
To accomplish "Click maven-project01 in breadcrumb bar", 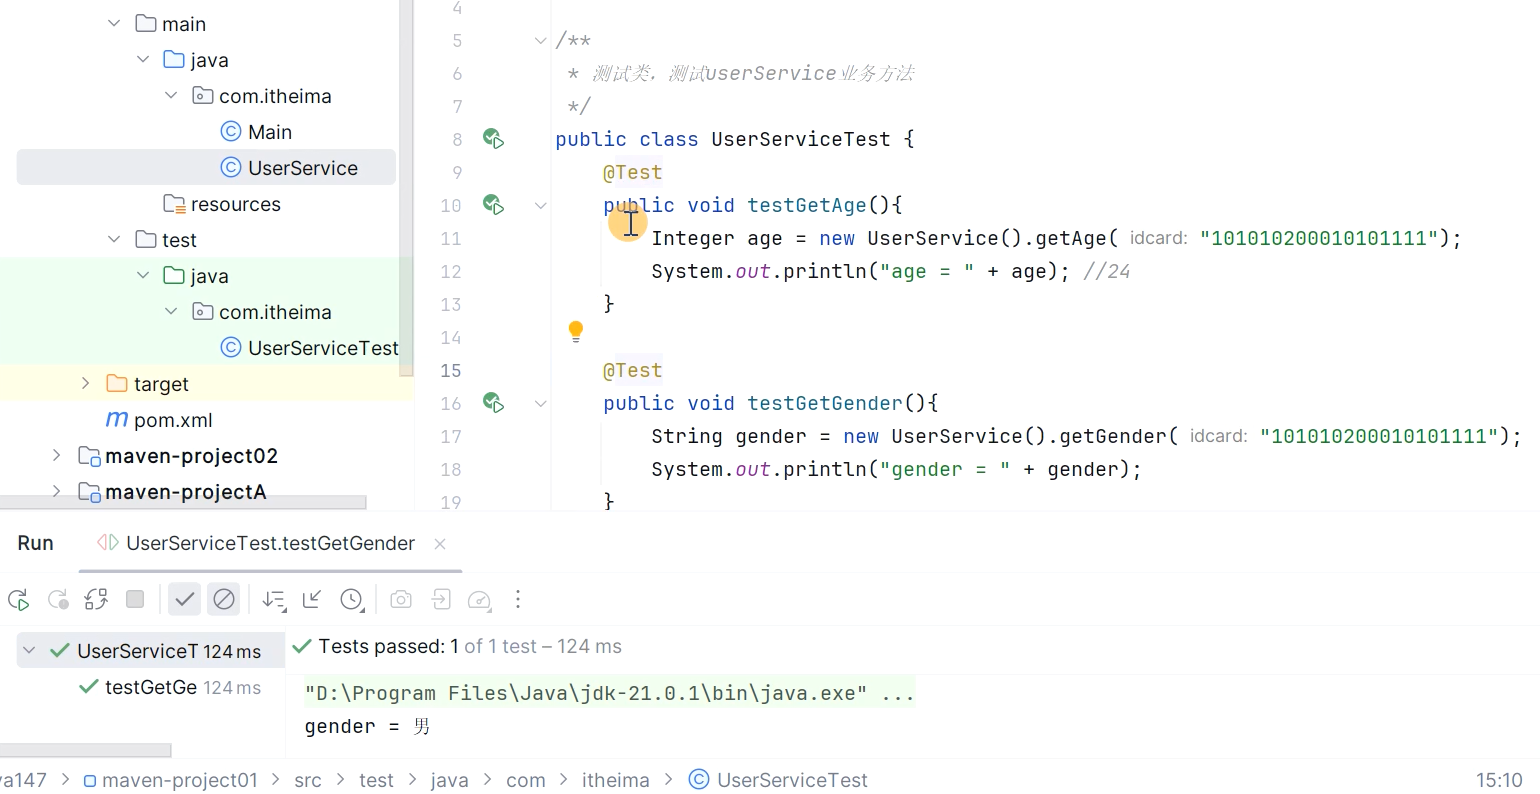I will point(170,780).
